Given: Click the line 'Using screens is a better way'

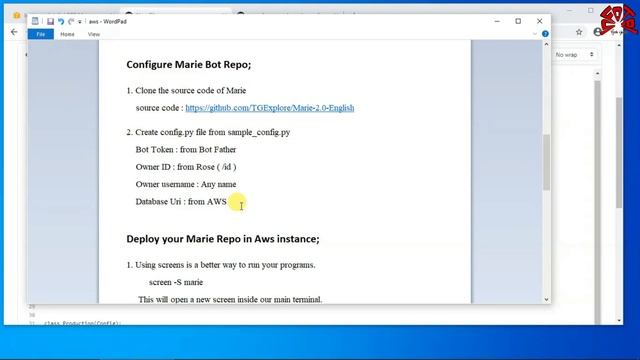Looking at the screenshot, I should click(225, 265).
